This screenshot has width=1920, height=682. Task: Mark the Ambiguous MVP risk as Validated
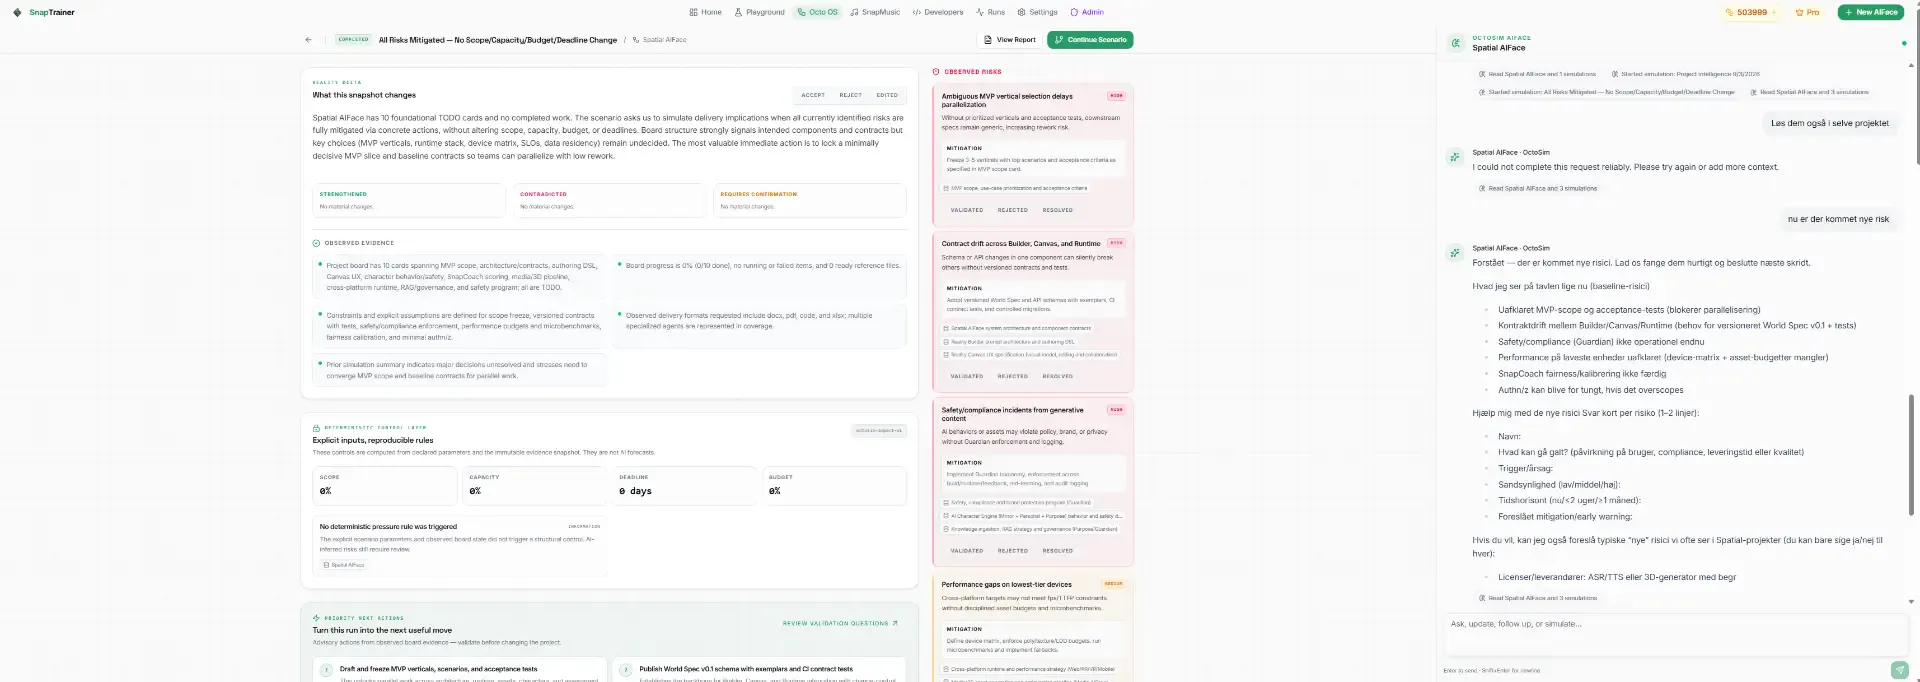[966, 210]
